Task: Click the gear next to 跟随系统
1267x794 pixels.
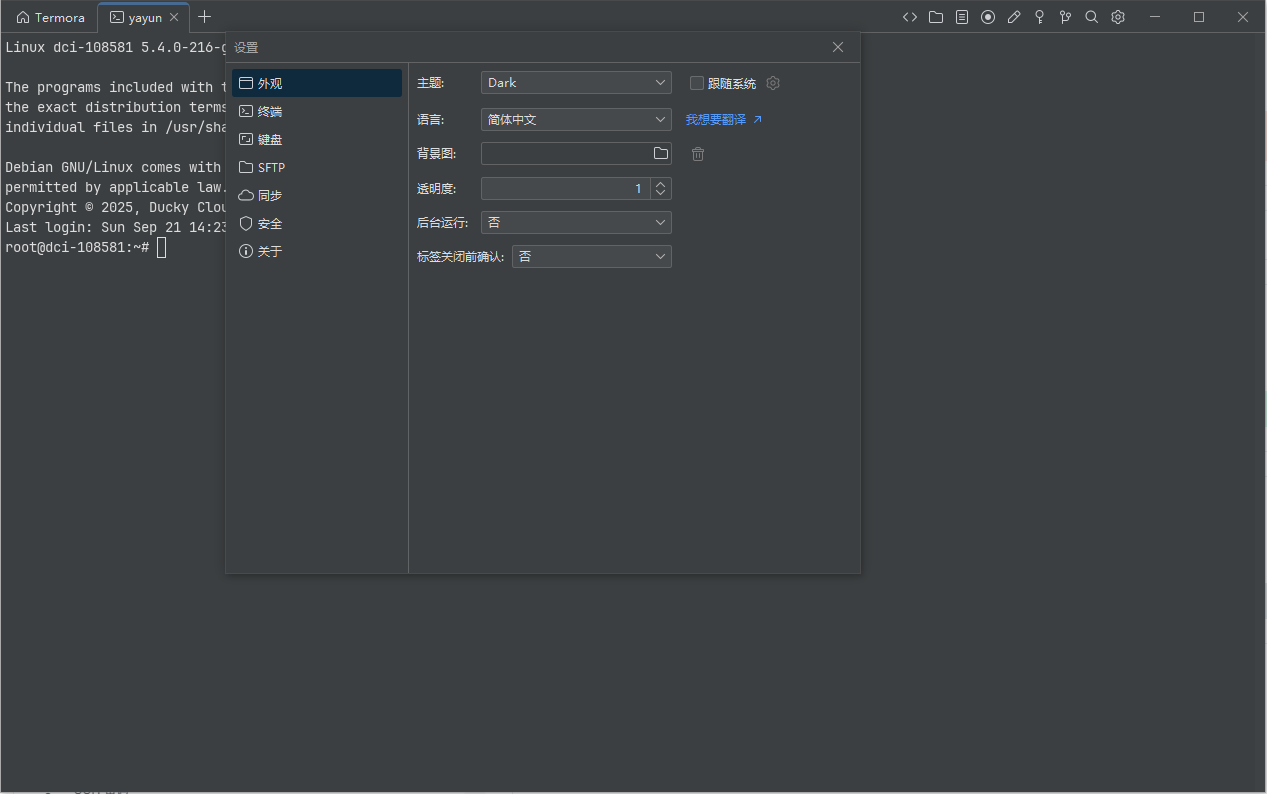Action: point(772,83)
